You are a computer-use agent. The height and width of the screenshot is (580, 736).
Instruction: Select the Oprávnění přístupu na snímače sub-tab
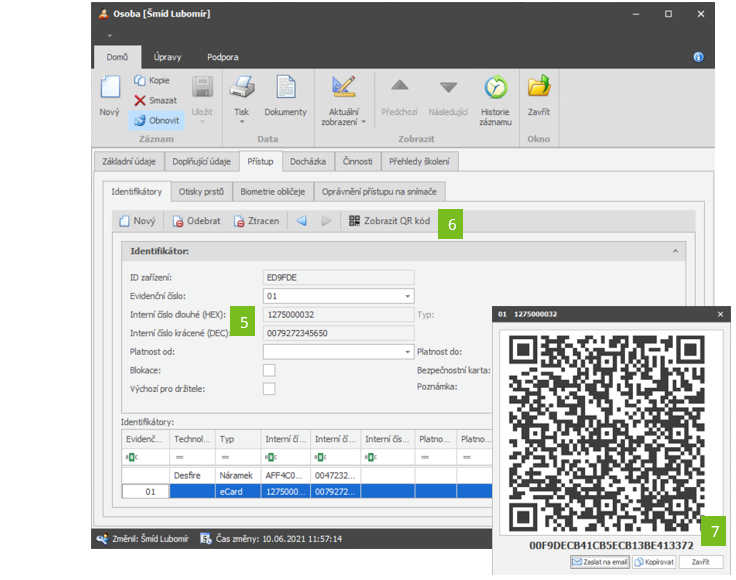click(x=379, y=191)
